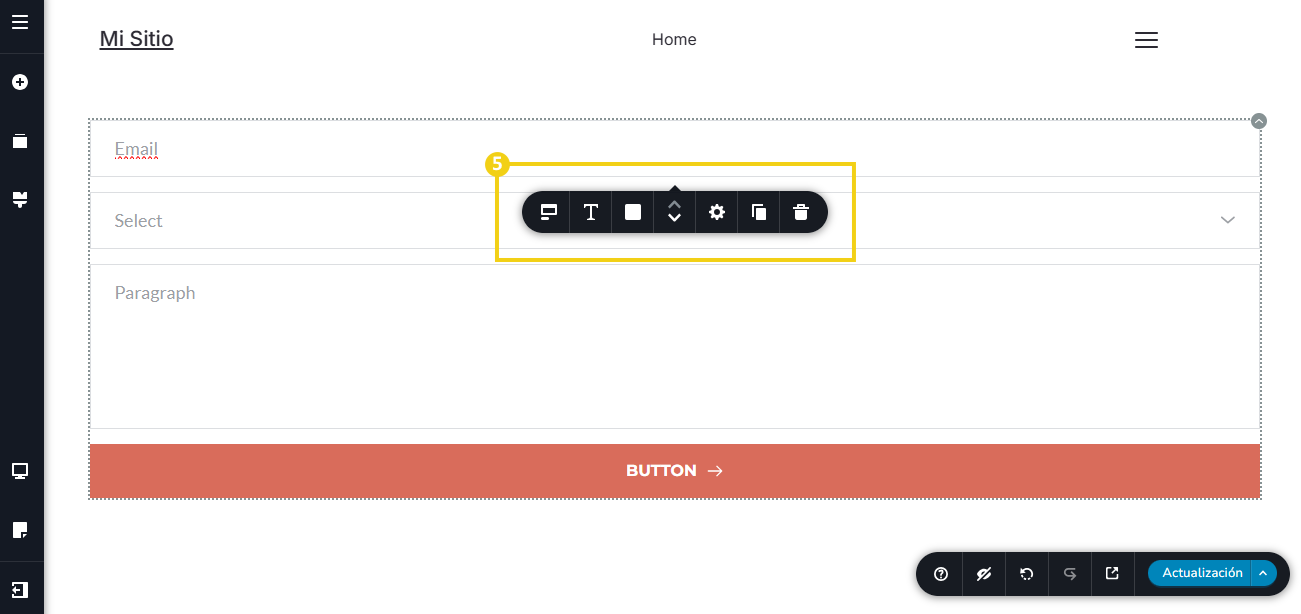Click the trash icon to delete the block
1301x614 pixels.
click(x=800, y=212)
